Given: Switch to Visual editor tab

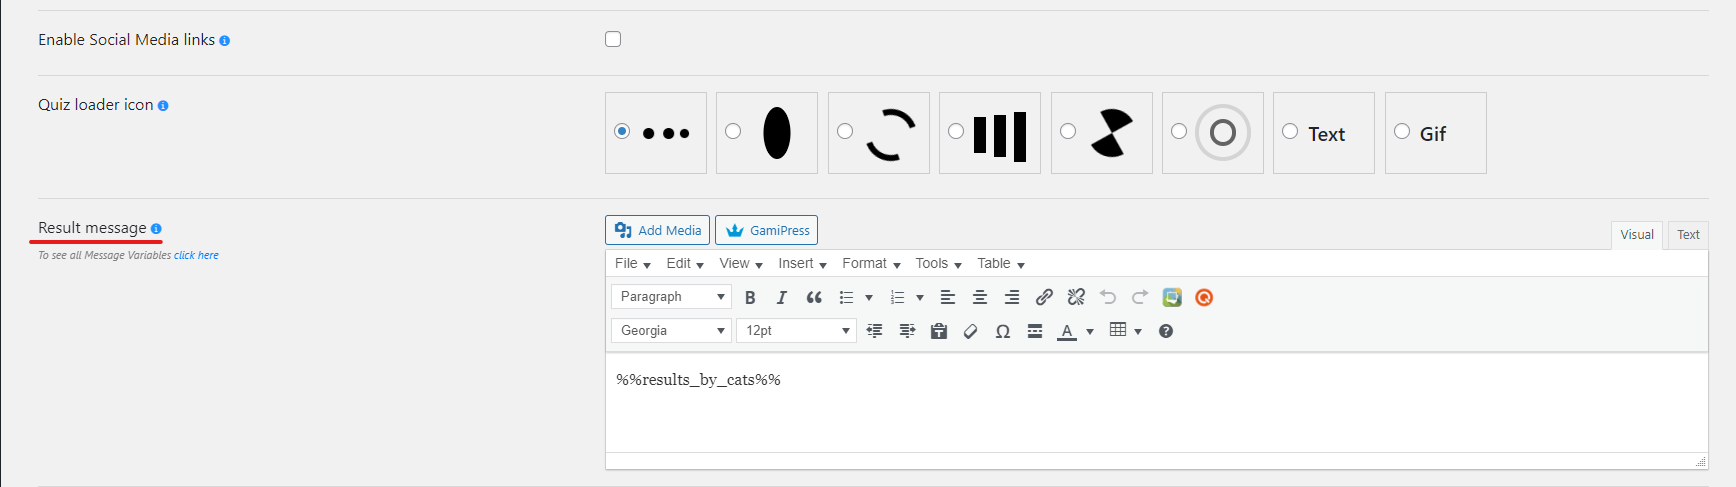Looking at the screenshot, I should [x=1637, y=235].
